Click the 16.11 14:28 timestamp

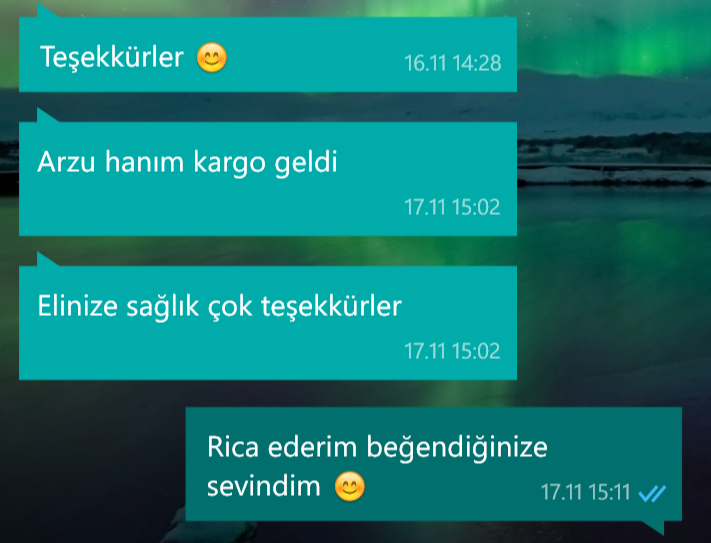click(453, 63)
